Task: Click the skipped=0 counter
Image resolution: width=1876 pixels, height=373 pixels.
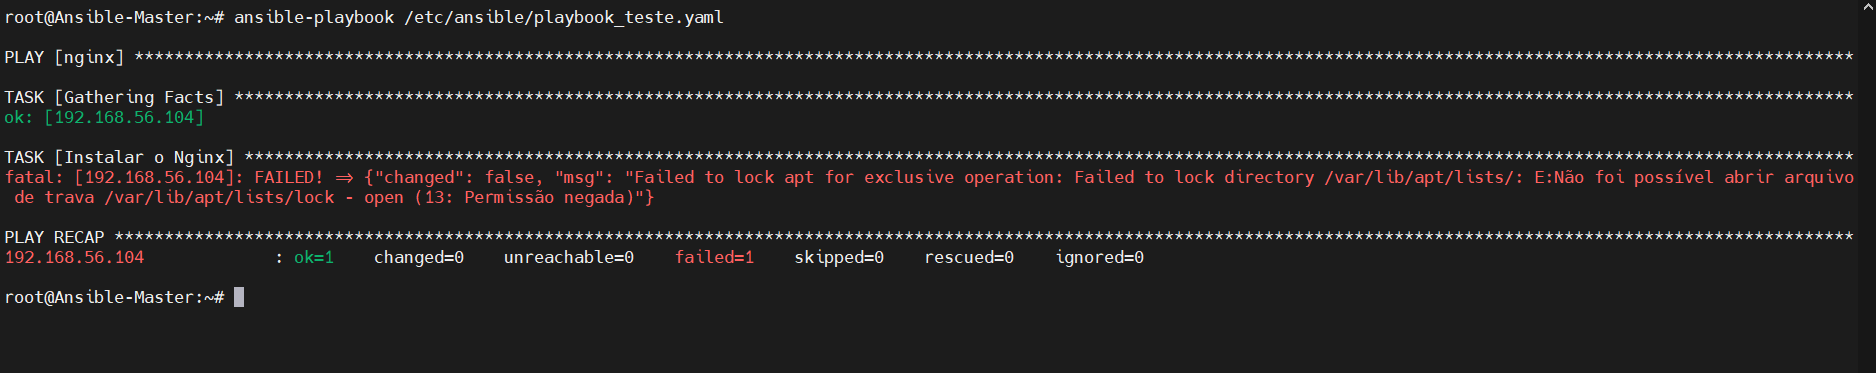Action: [x=839, y=257]
